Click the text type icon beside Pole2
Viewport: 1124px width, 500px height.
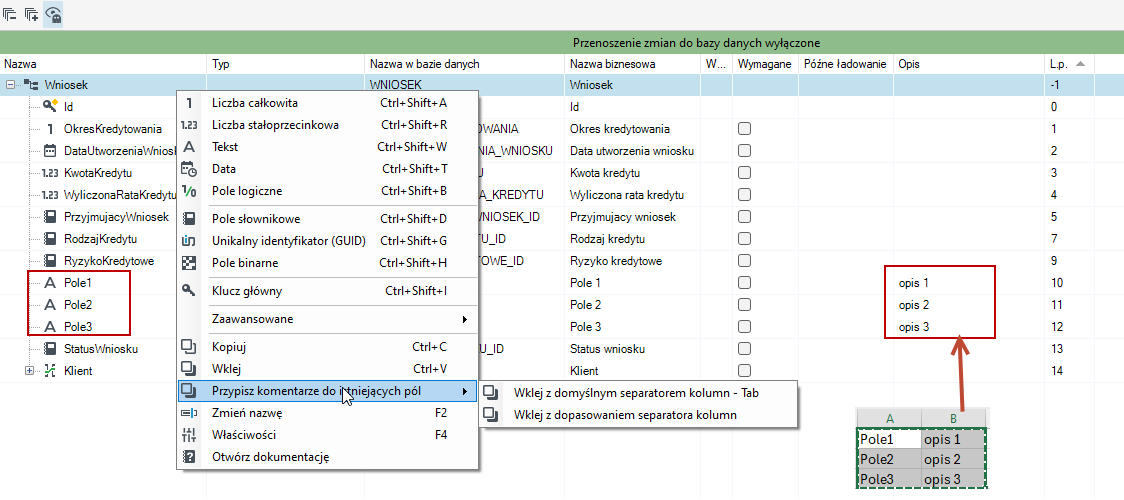pos(50,304)
